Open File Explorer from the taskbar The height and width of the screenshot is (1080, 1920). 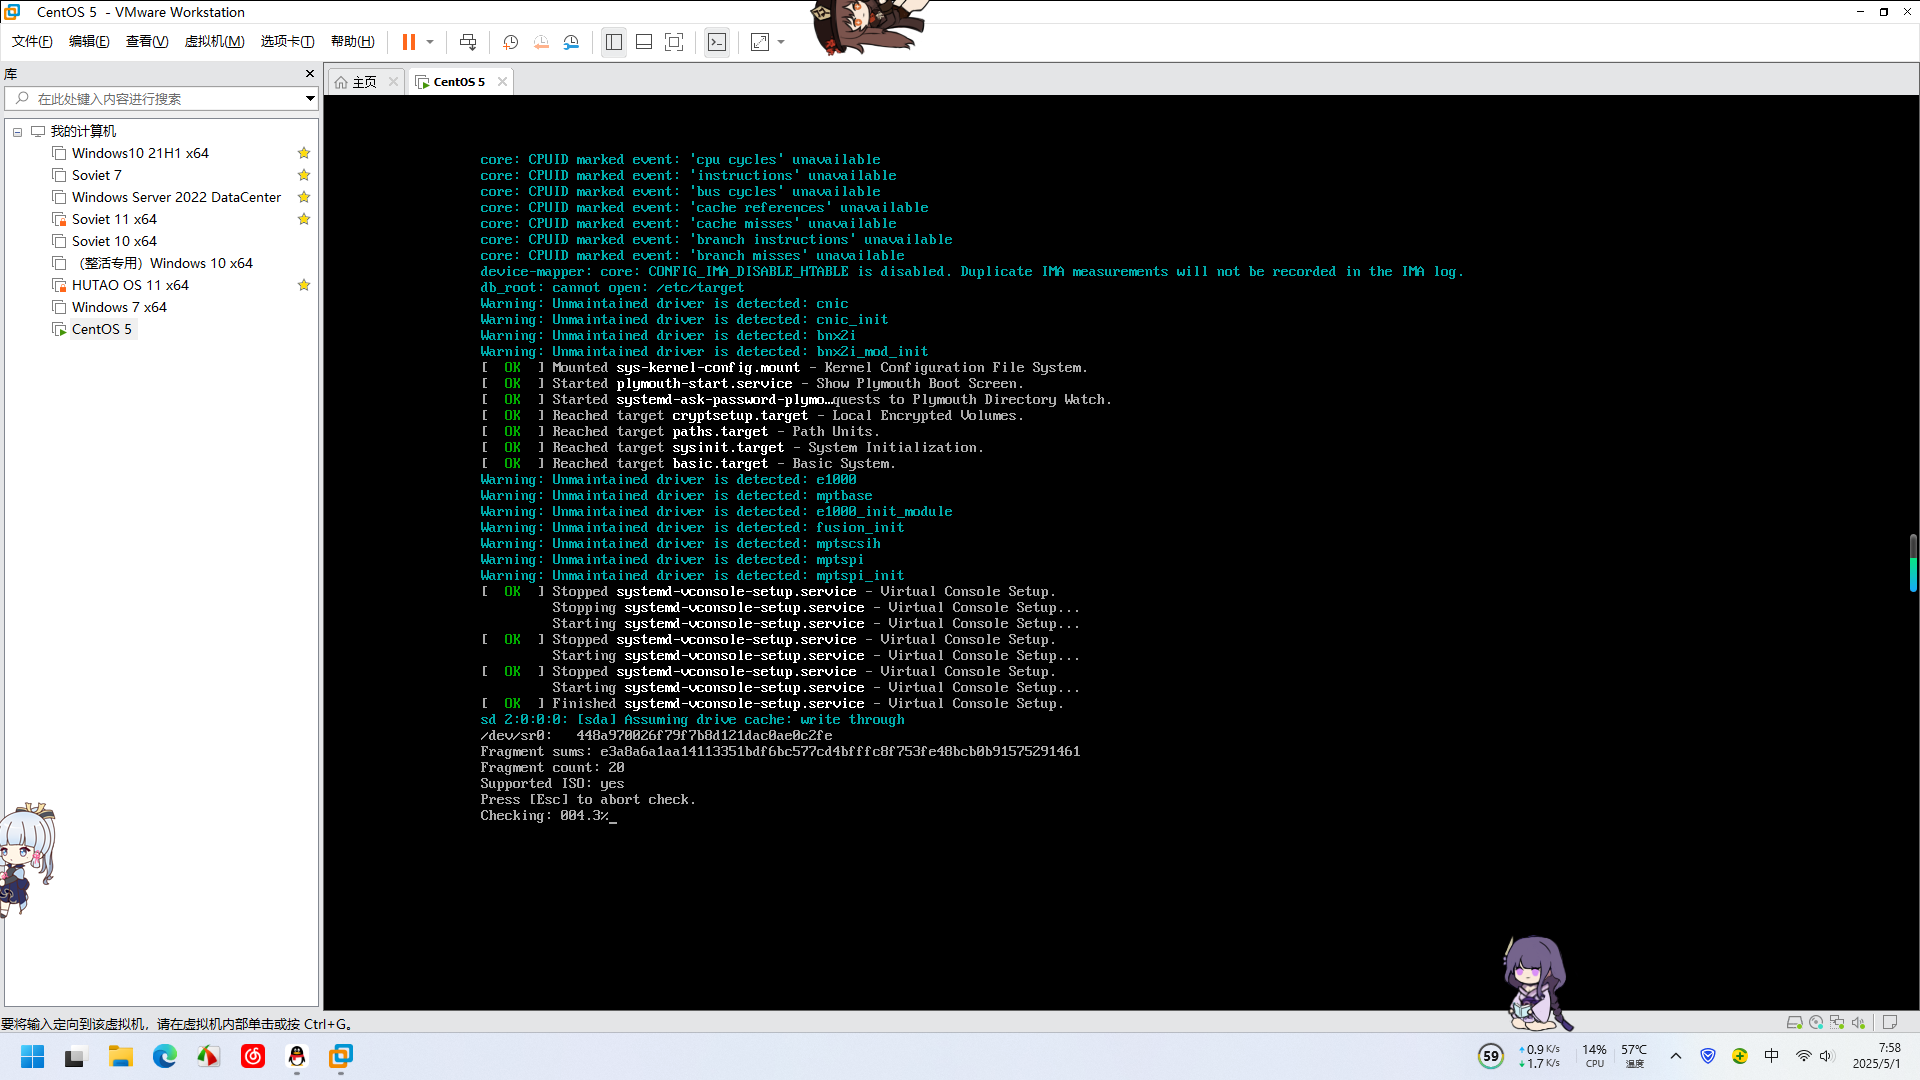[121, 1056]
